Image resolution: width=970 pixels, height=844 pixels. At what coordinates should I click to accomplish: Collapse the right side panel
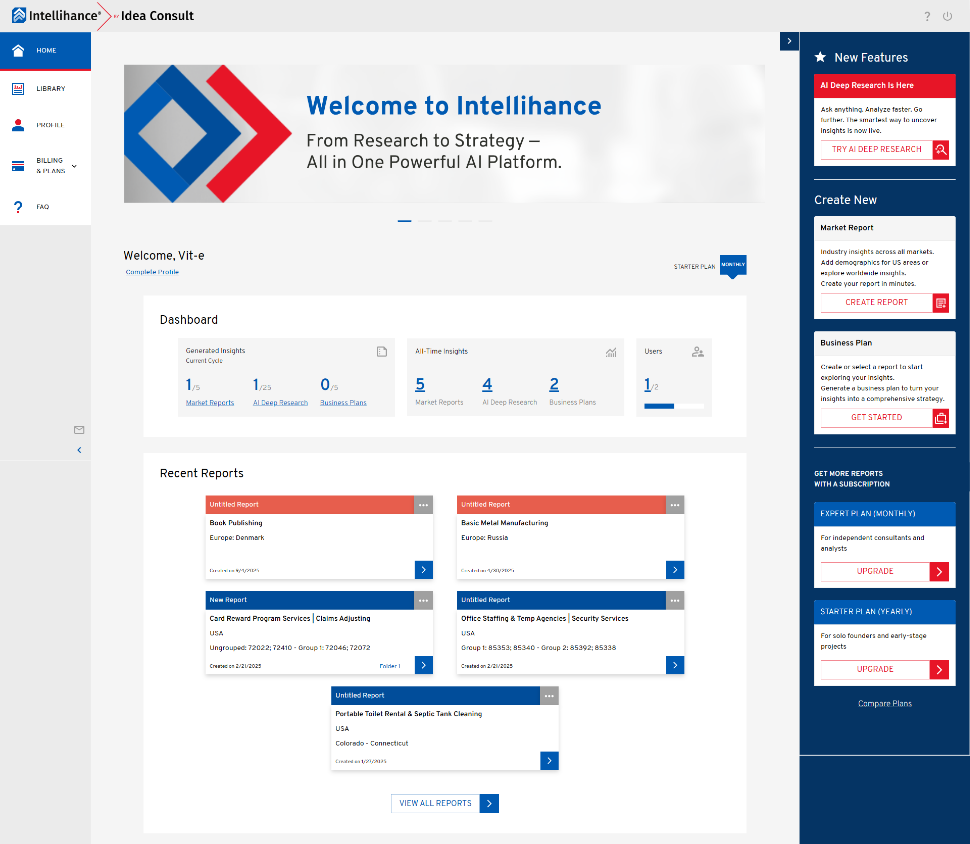coord(789,41)
